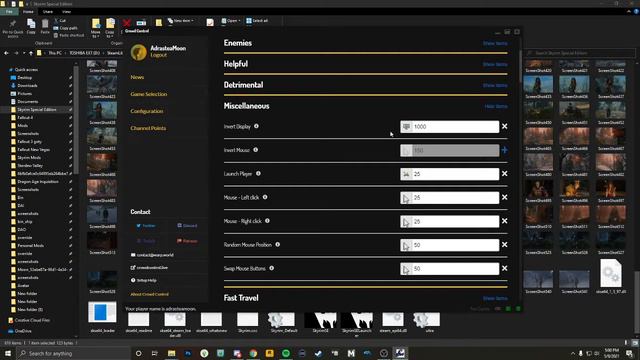Edit the Launch Player price field
The image size is (640, 360).
click(449, 174)
